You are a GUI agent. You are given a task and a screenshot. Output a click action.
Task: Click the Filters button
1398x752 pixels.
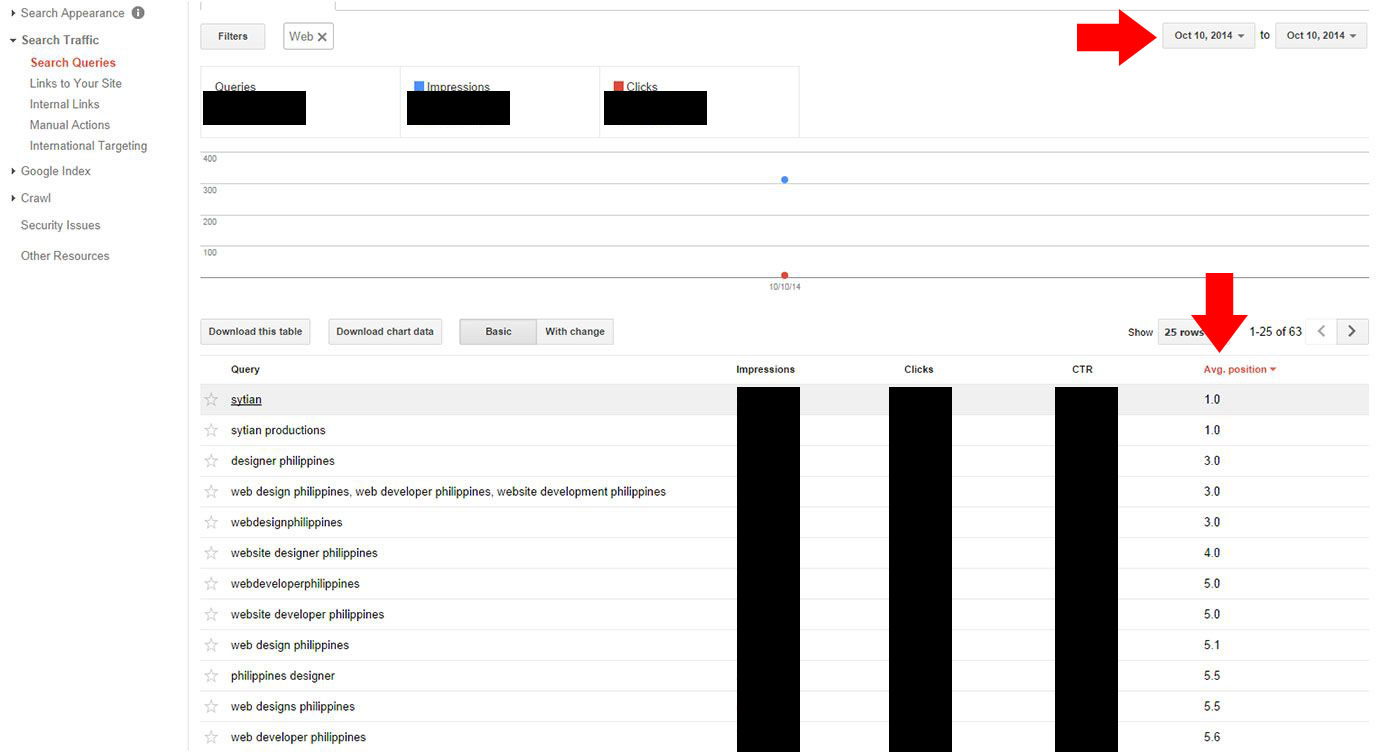[233, 37]
